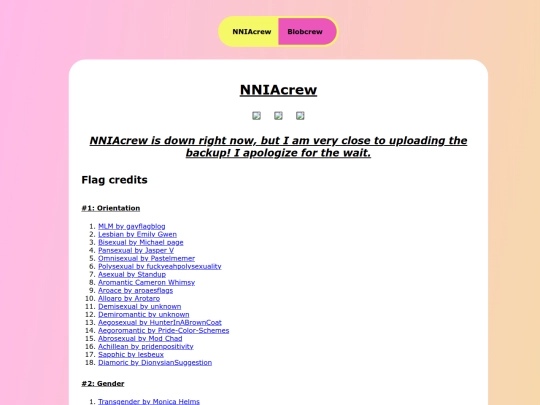Open the Omnisexual by Pastelmemer link
This screenshot has width=540, height=405.
[x=146, y=258]
